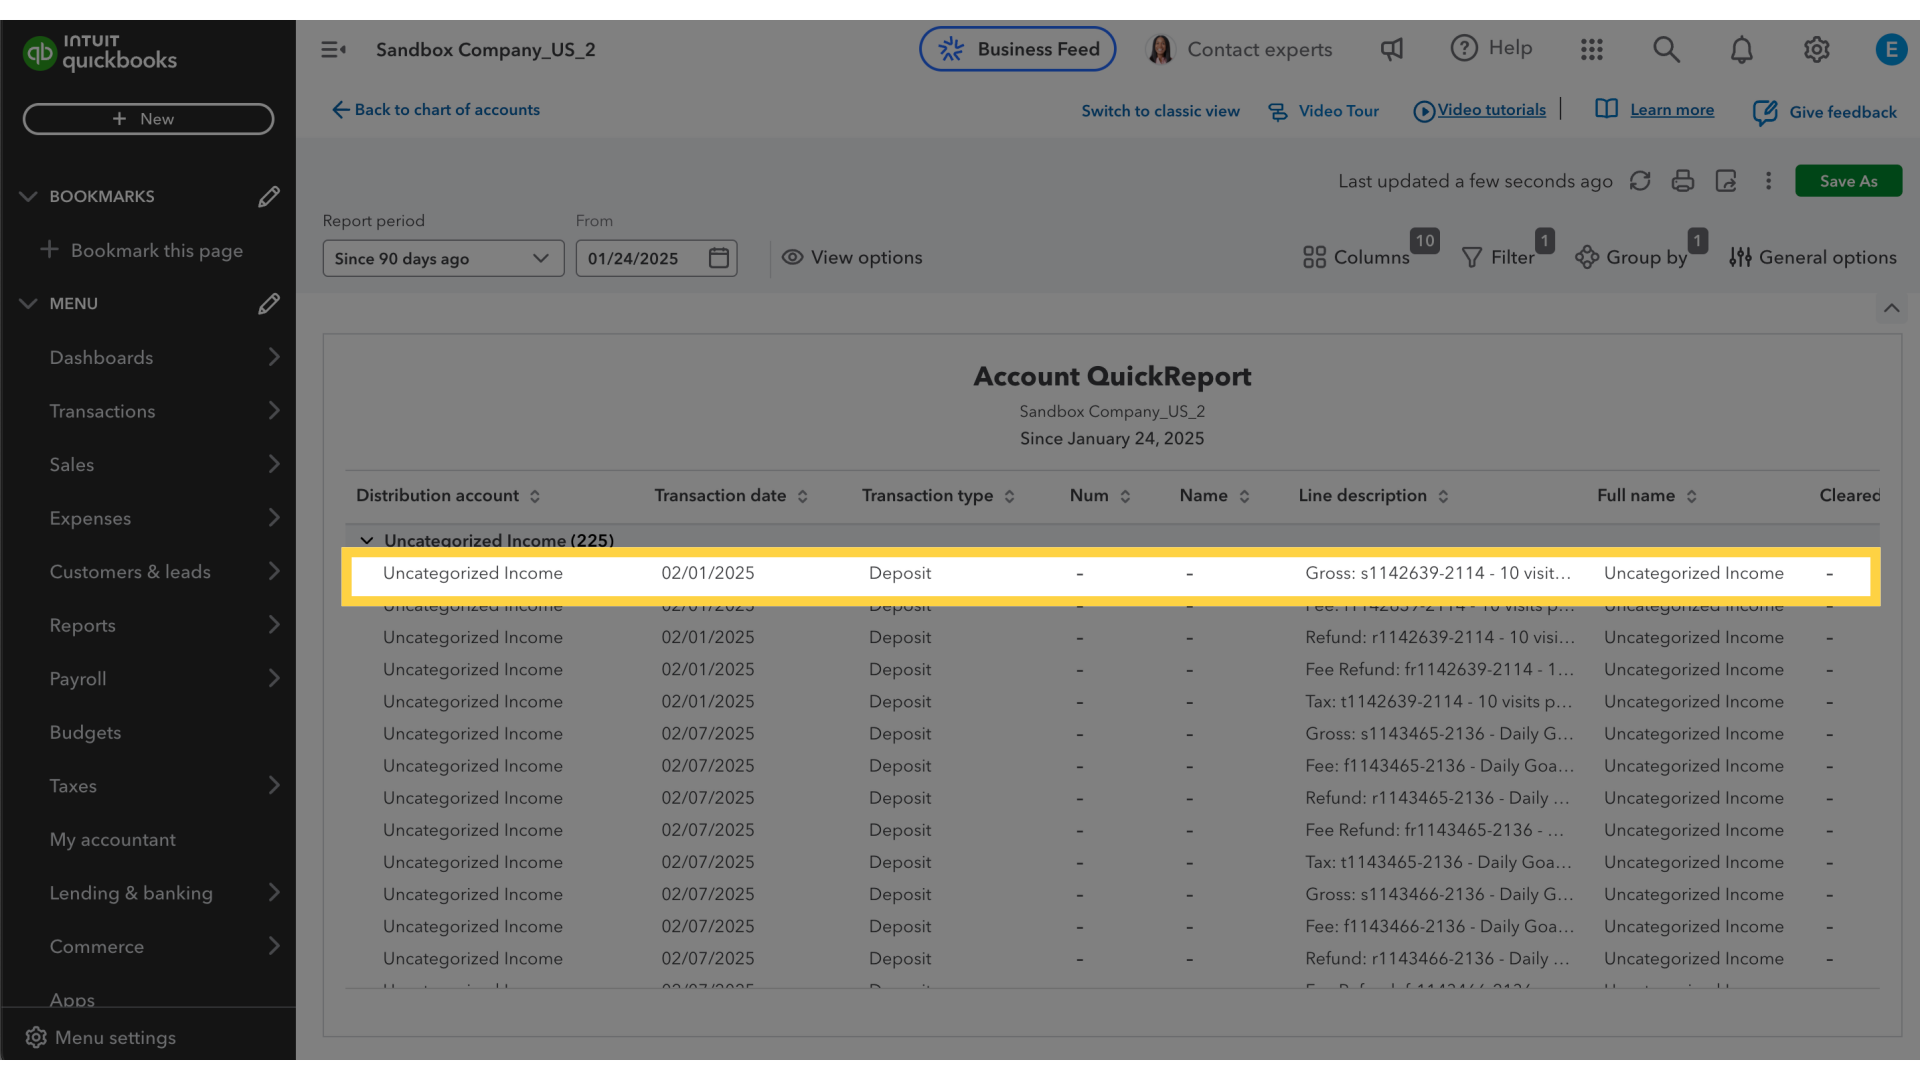Viewport: 1920px width, 1080px height.
Task: Switch to classic view
Action: point(1160,111)
